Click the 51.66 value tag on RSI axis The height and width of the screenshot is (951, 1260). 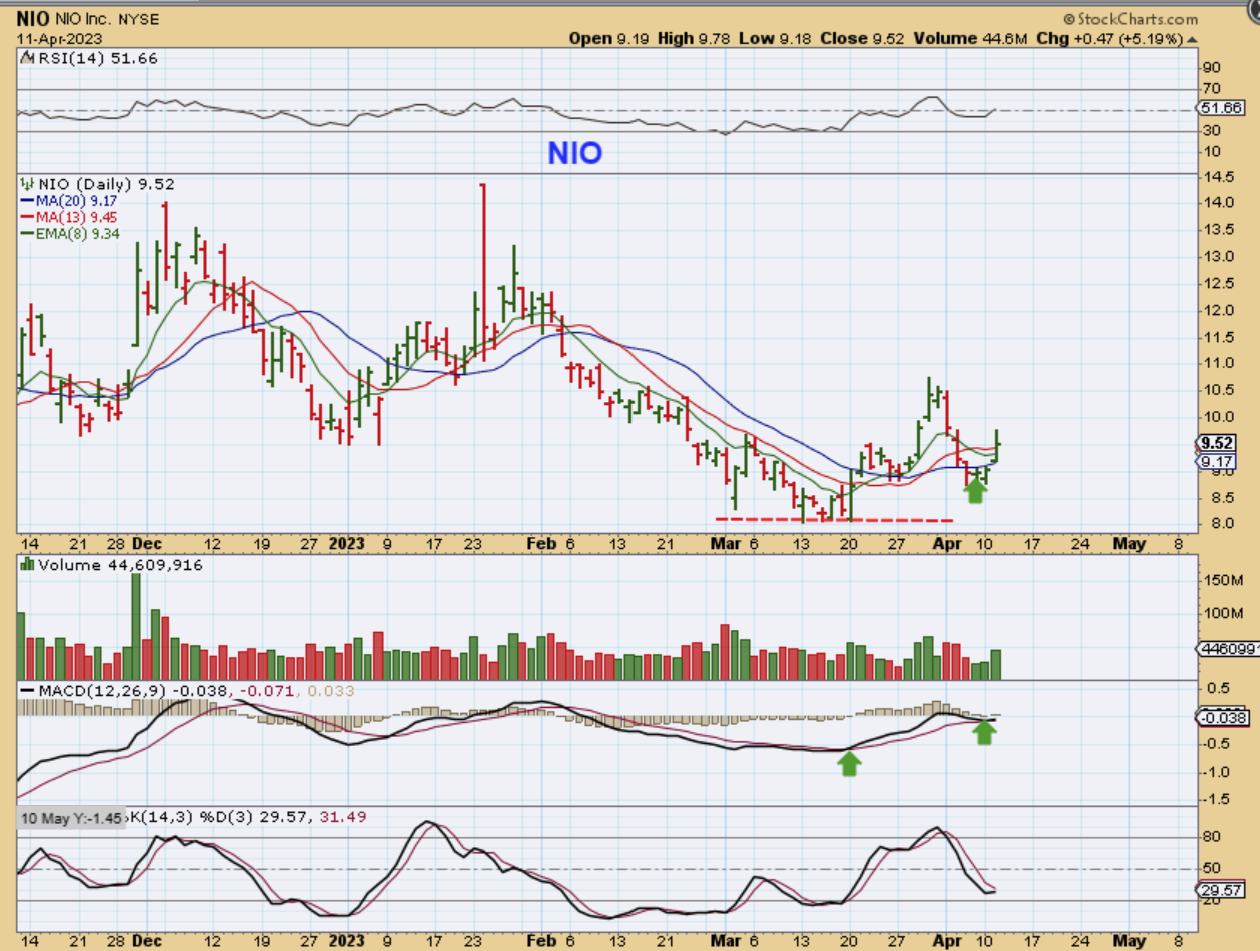click(x=1220, y=107)
